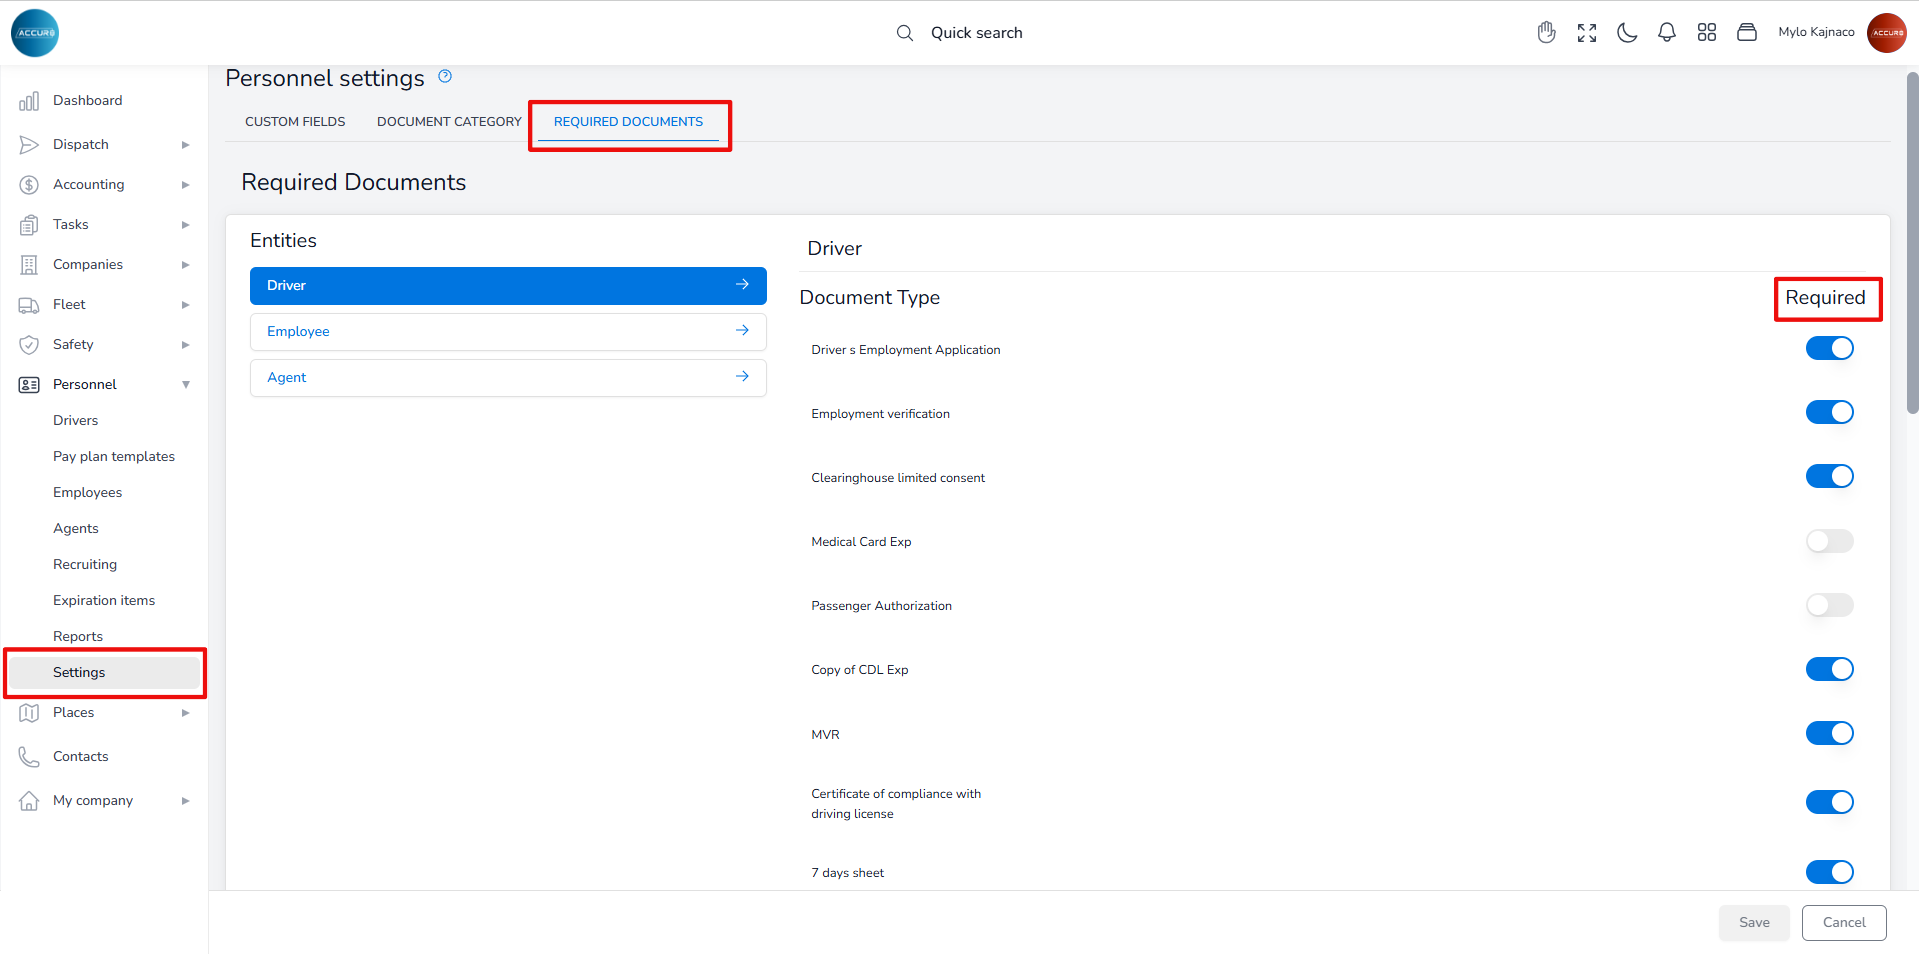The image size is (1919, 954).
Task: Turn on Passenger Authorization toggle
Action: coord(1829,605)
